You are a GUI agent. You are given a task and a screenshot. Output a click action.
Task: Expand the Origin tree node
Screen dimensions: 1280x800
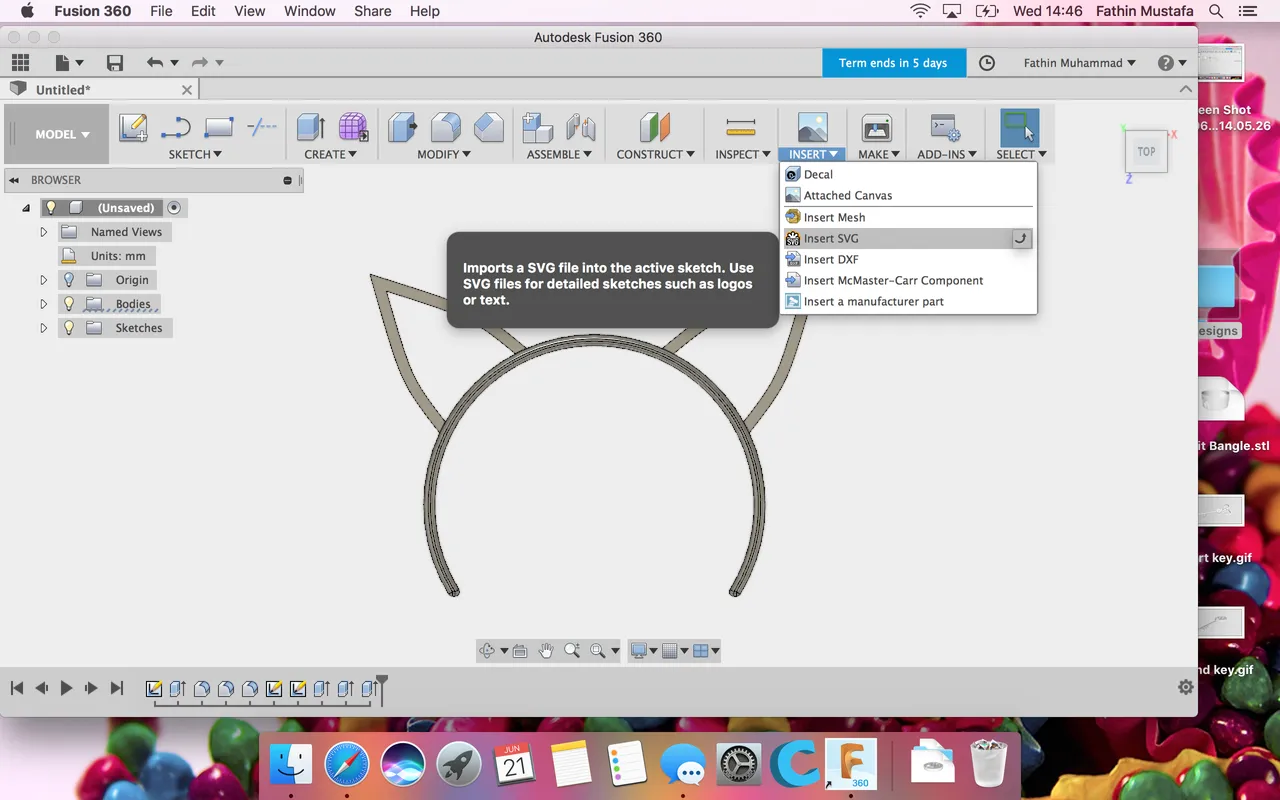point(43,280)
